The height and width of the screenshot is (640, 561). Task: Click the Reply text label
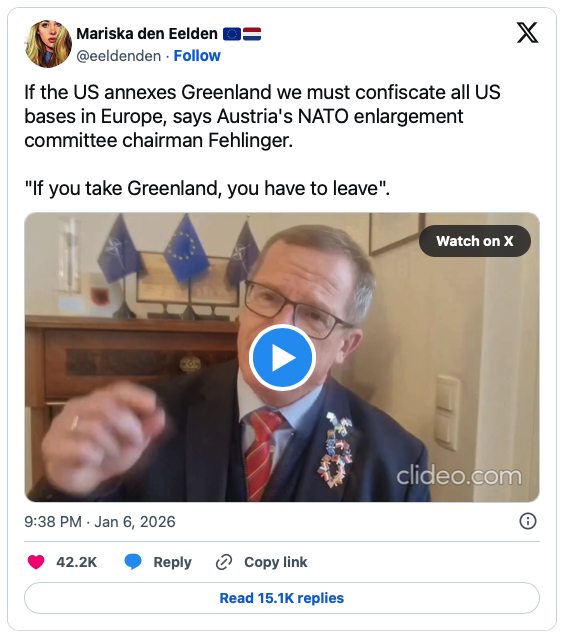coord(172,562)
